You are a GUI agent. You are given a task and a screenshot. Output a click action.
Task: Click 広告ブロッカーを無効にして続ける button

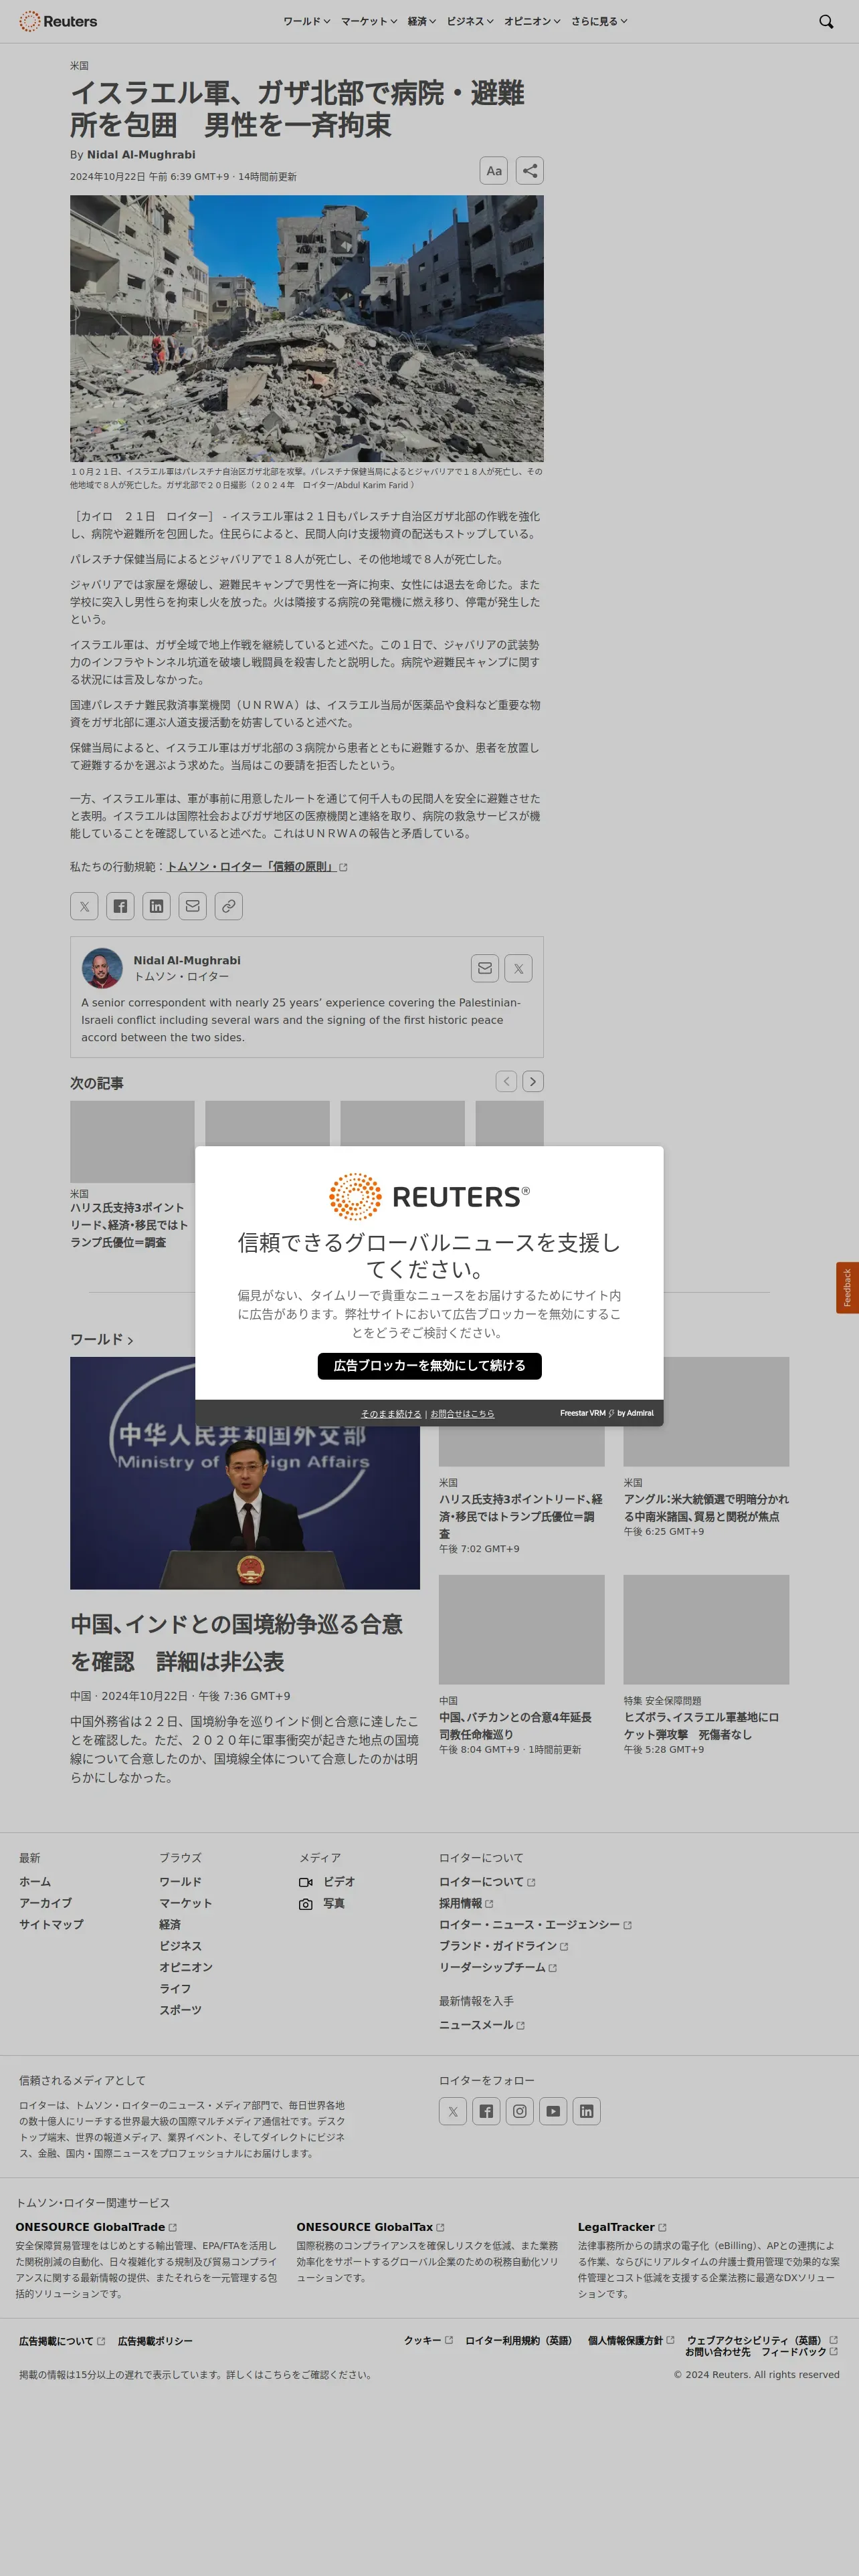pos(430,1366)
